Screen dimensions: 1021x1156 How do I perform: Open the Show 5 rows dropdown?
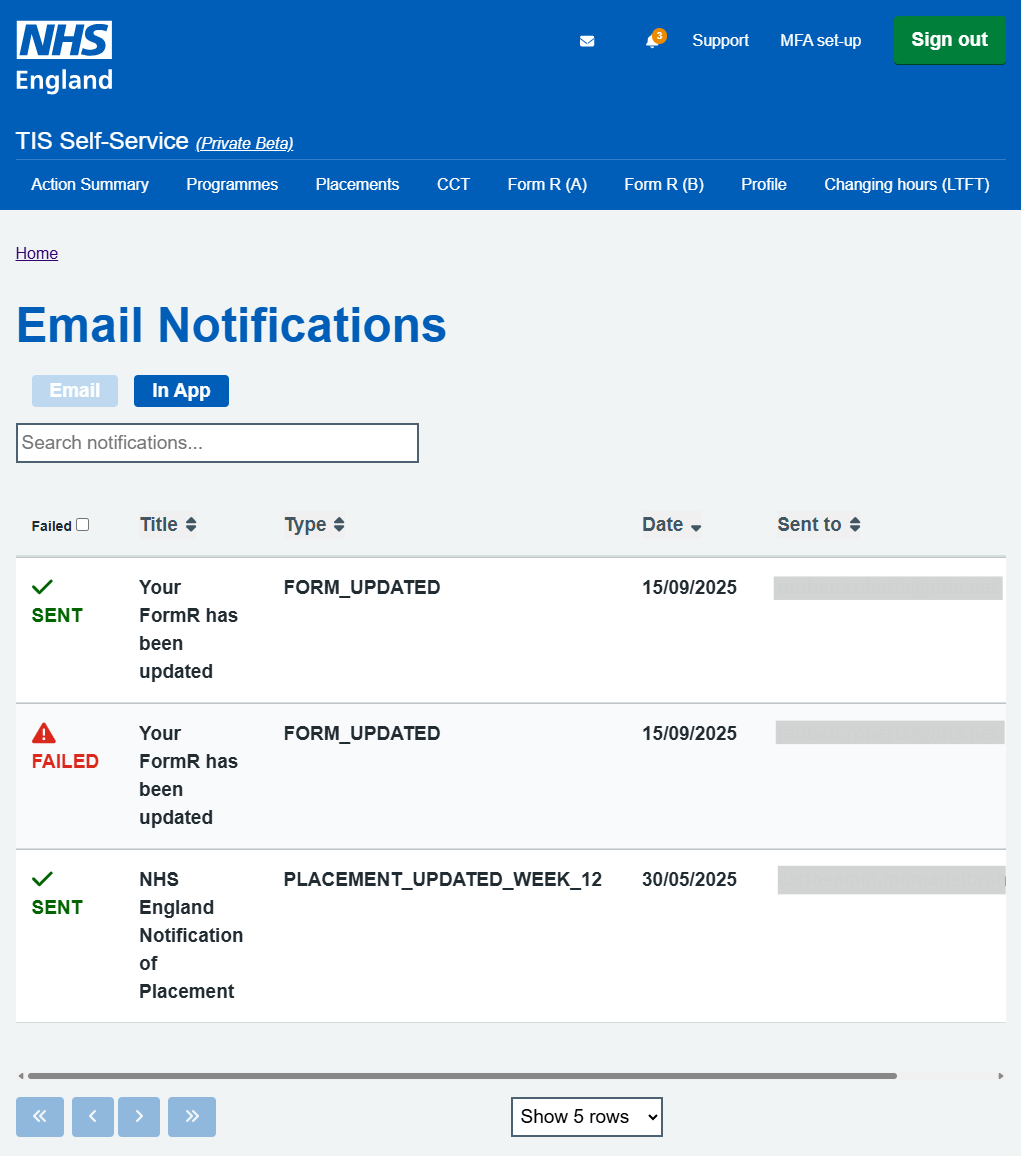click(586, 1117)
